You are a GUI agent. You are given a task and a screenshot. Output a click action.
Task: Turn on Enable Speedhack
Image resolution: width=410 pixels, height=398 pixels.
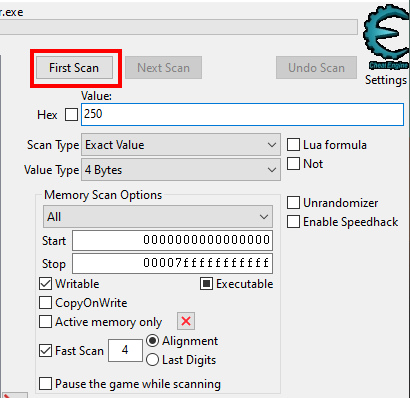click(x=293, y=222)
